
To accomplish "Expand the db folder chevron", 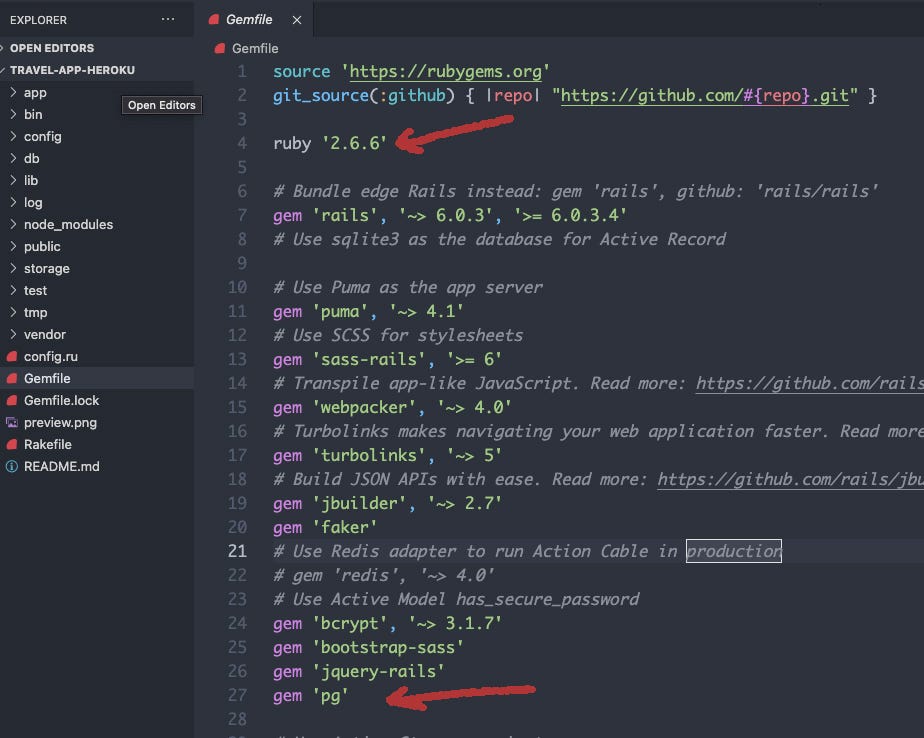I will [13, 159].
